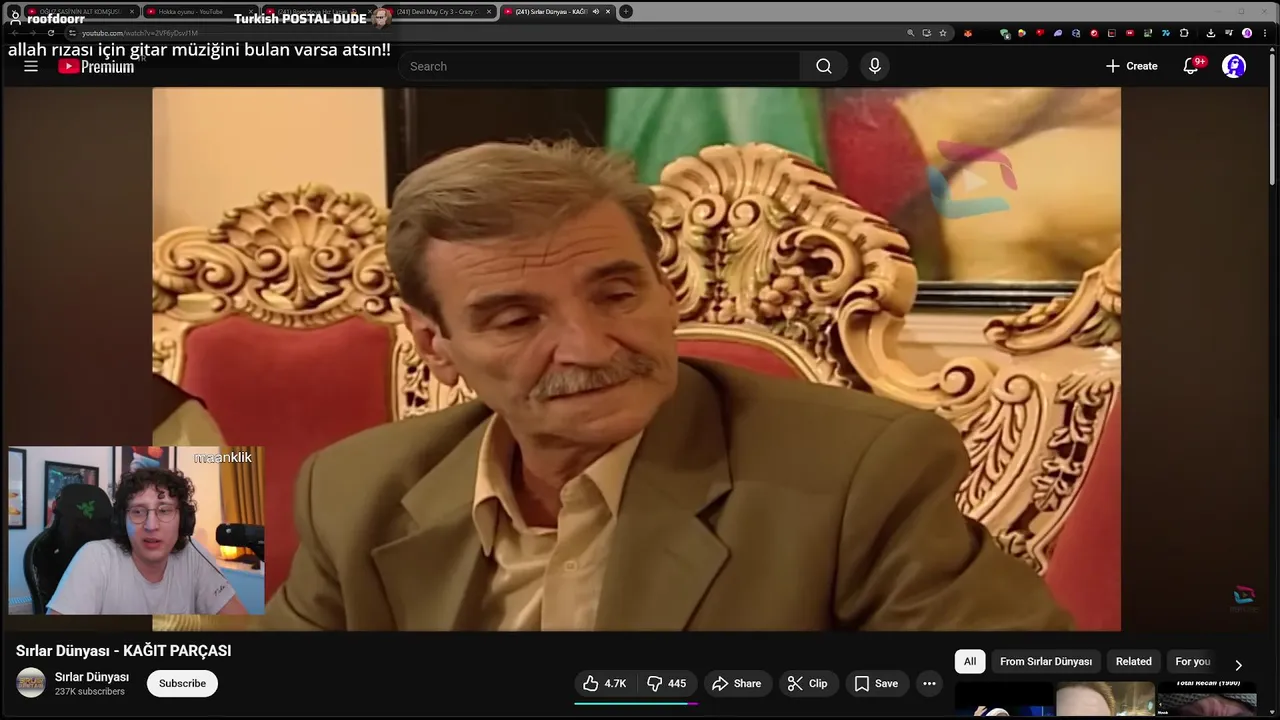The height and width of the screenshot is (720, 1280).
Task: Subscribe to Sırlar Dünyası channel
Action: point(182,683)
